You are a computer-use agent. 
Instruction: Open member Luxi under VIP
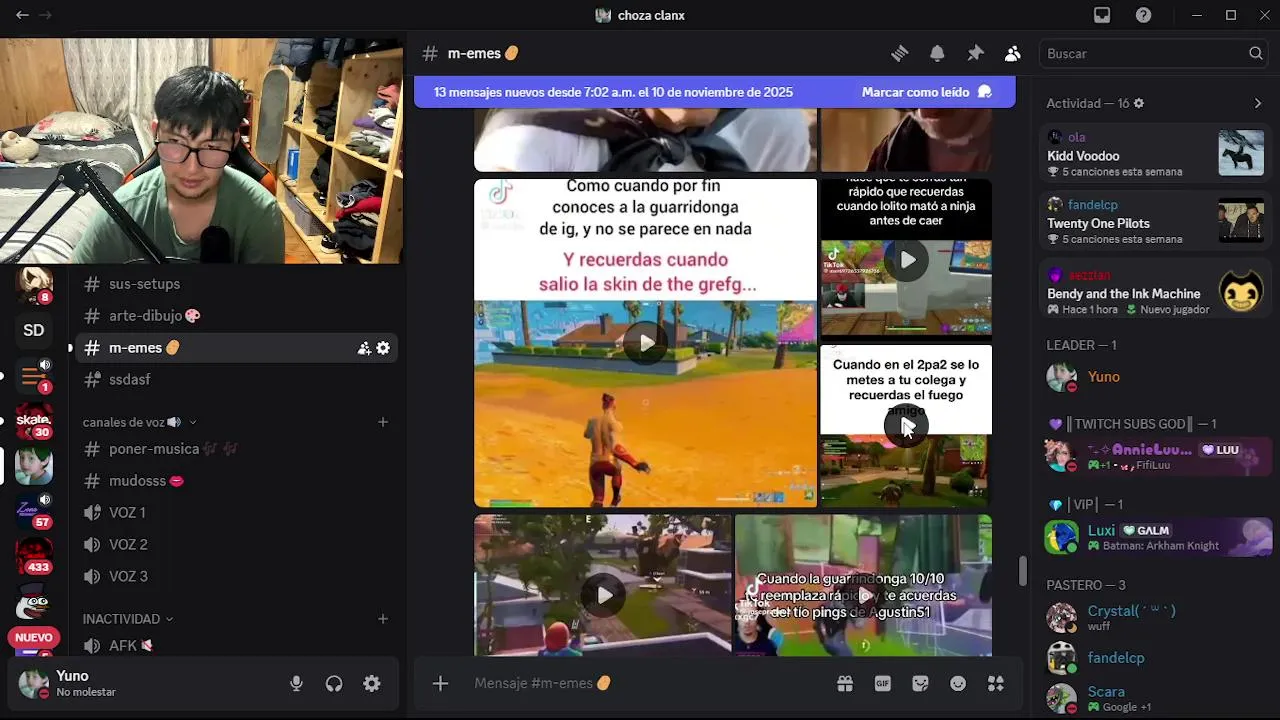[1154, 537]
